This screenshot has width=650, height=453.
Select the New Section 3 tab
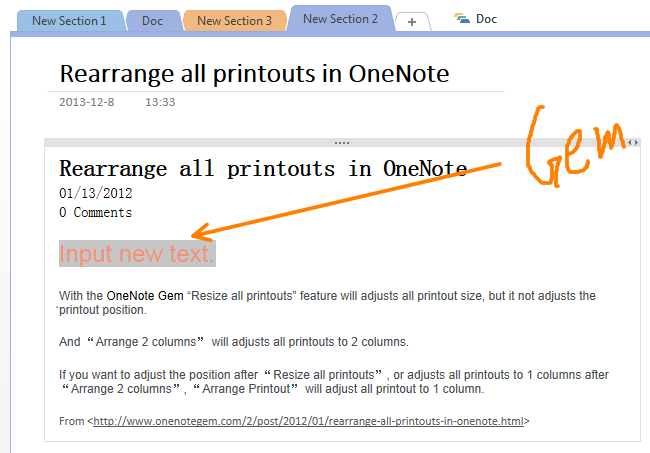click(x=234, y=21)
